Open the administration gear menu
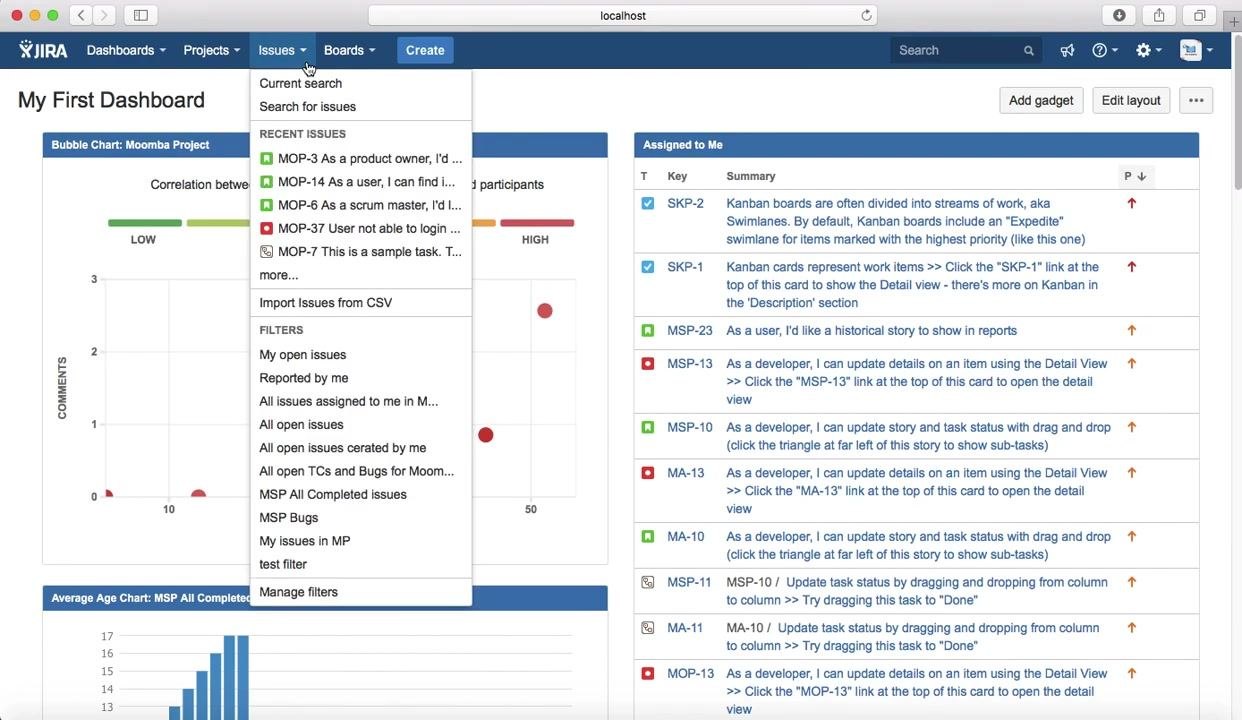Screen dimensions: 1242x720 (1149, 50)
